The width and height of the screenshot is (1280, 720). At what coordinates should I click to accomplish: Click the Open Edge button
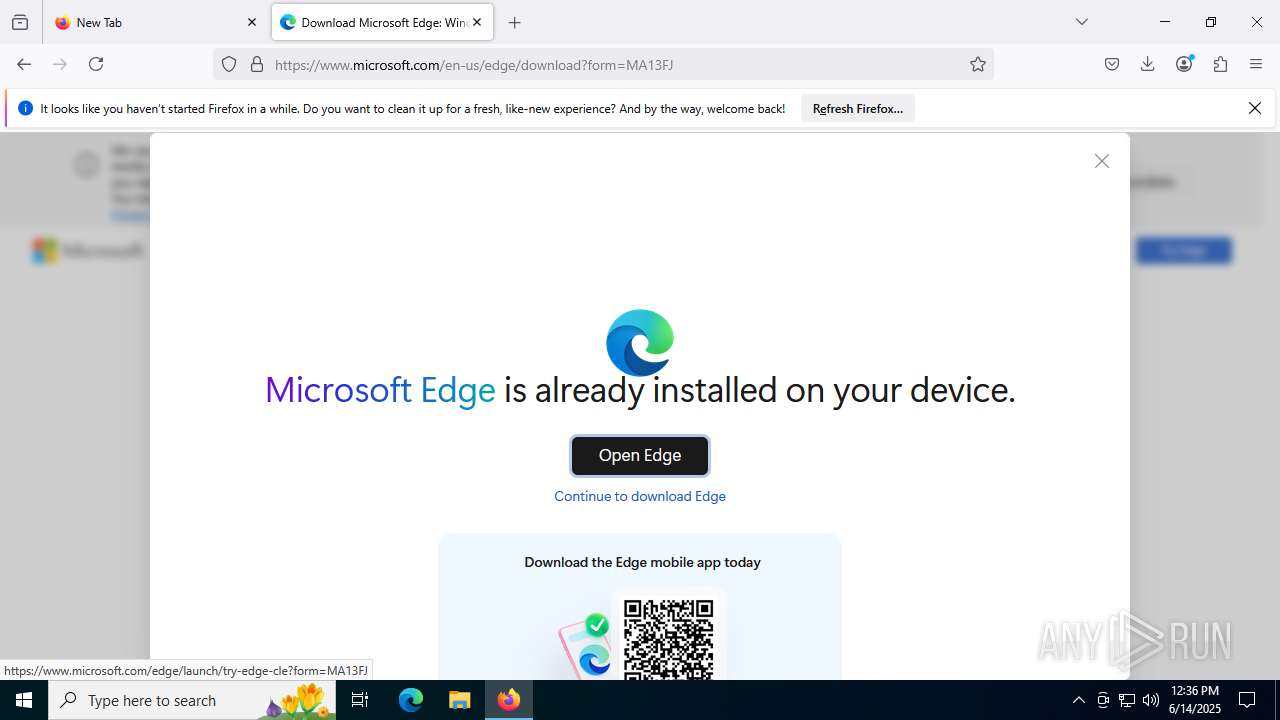pos(640,456)
